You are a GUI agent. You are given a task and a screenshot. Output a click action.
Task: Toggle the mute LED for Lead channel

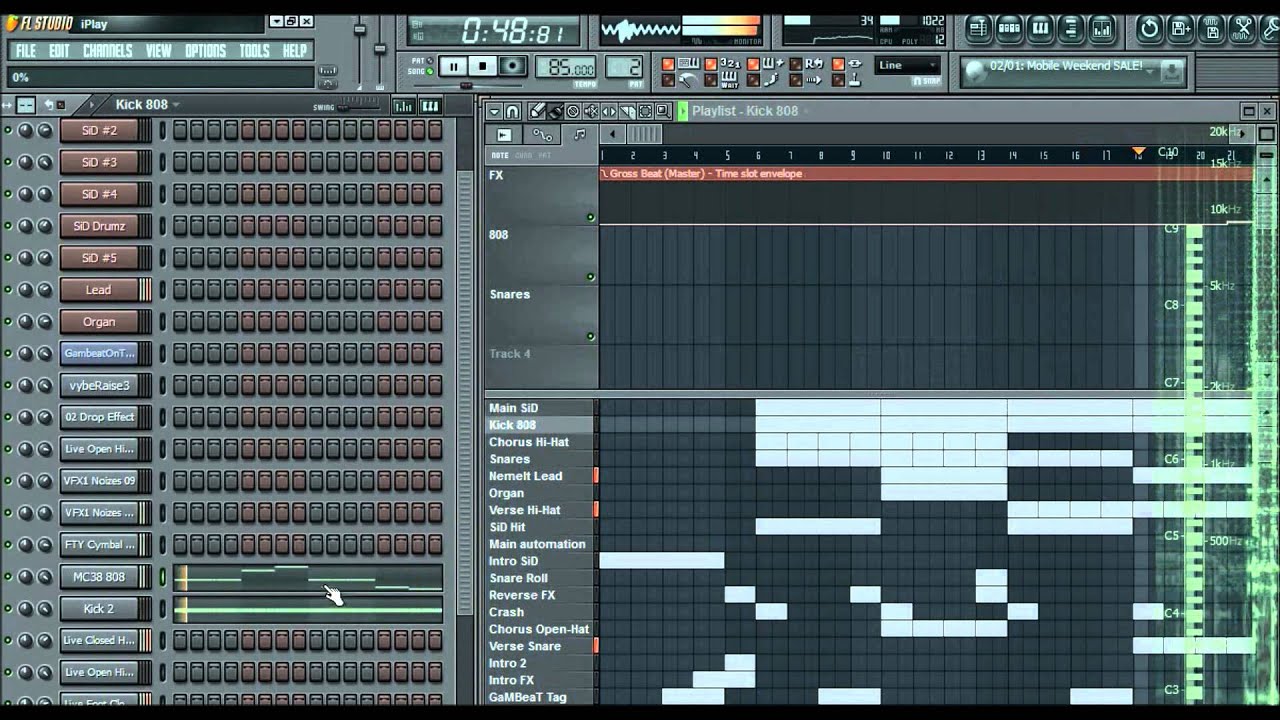8,290
